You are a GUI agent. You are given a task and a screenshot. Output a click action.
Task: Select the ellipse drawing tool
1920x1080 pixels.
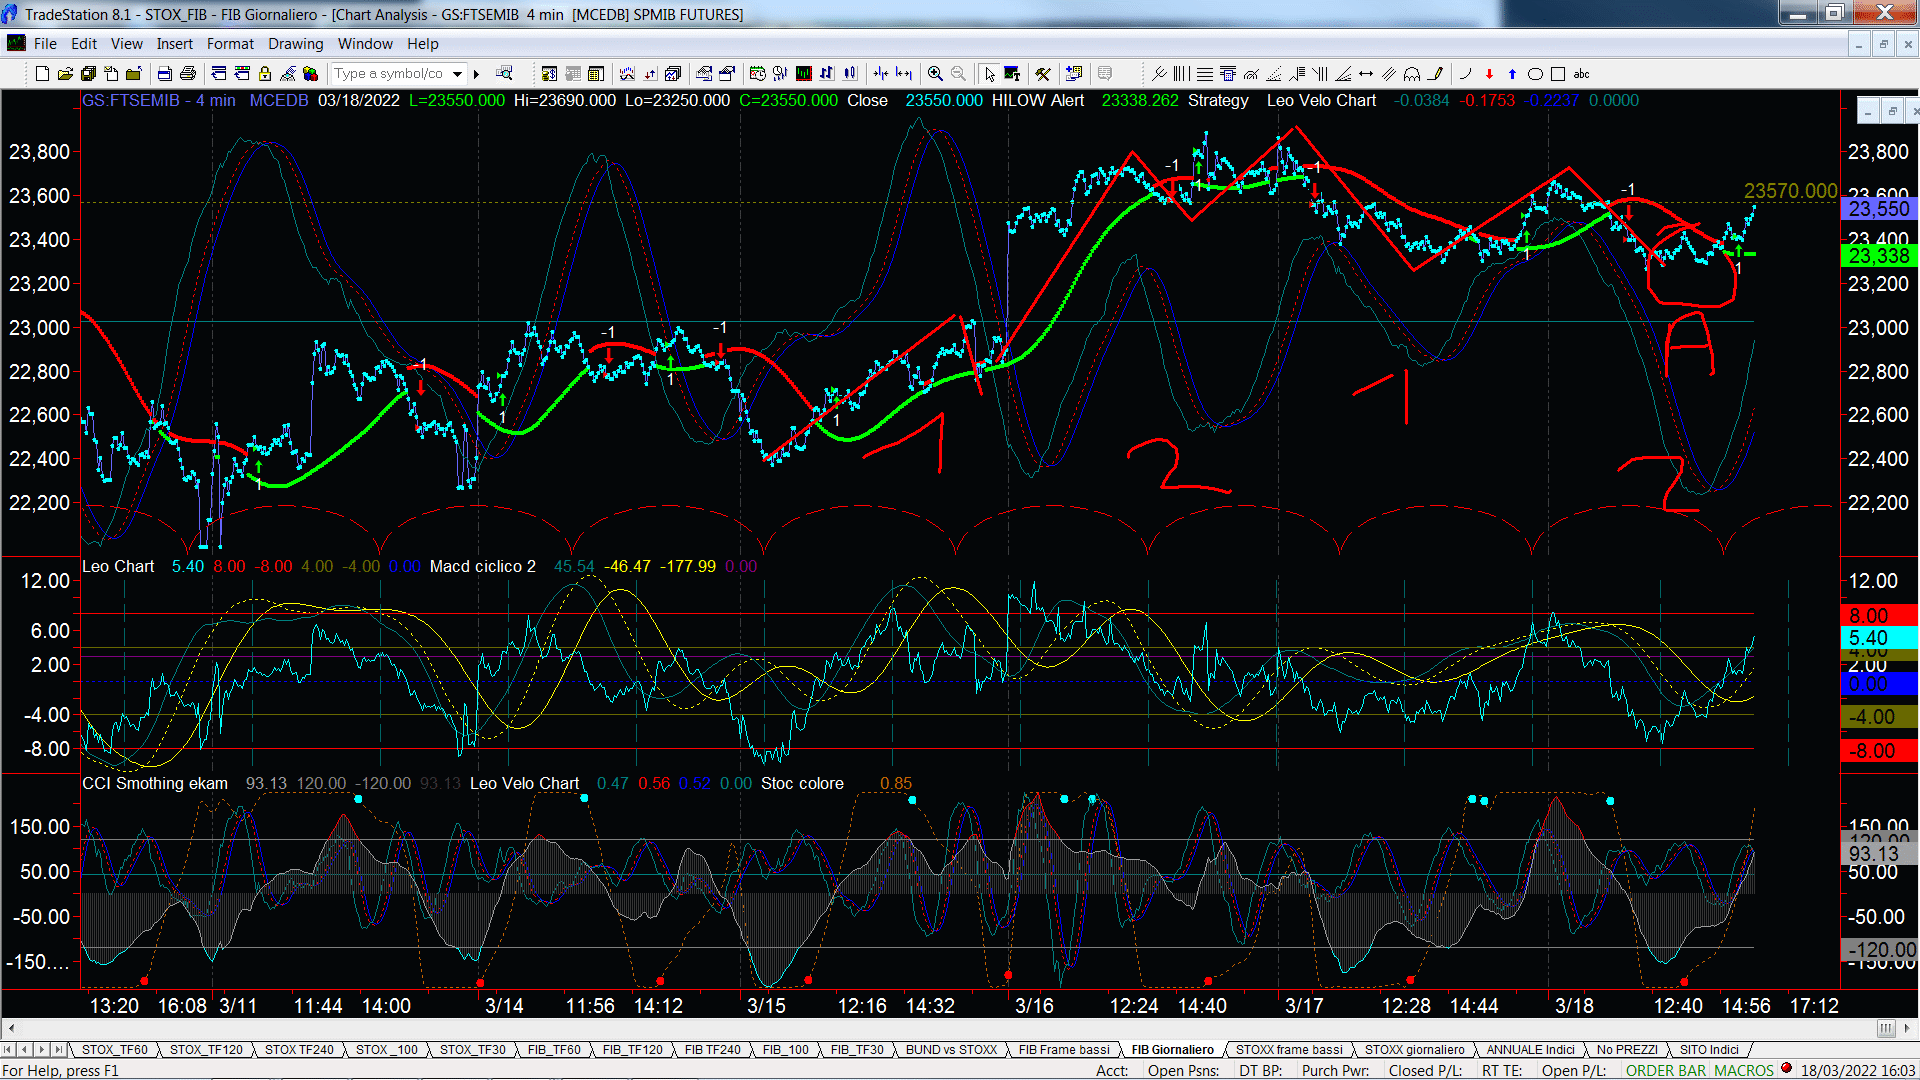click(1535, 74)
